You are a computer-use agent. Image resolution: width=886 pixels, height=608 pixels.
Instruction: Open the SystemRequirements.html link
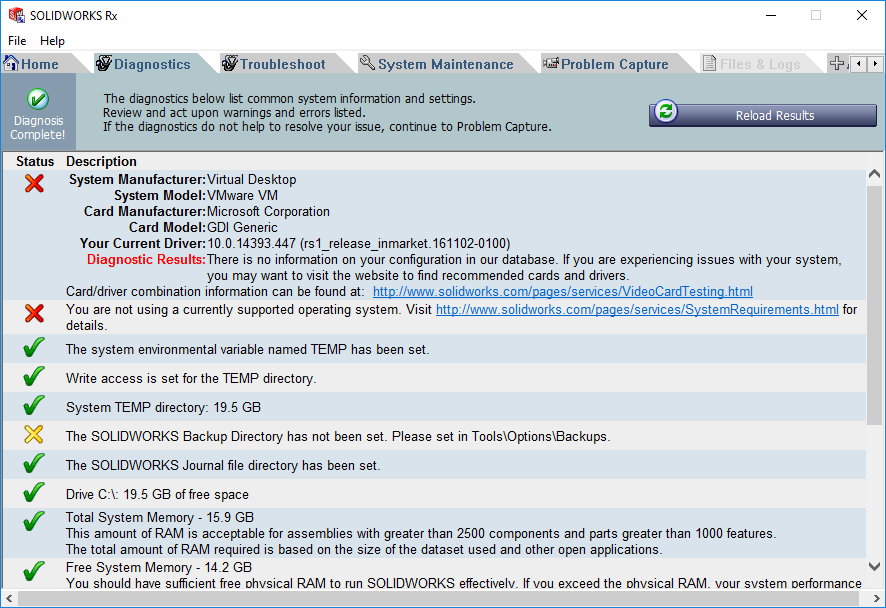(x=637, y=310)
